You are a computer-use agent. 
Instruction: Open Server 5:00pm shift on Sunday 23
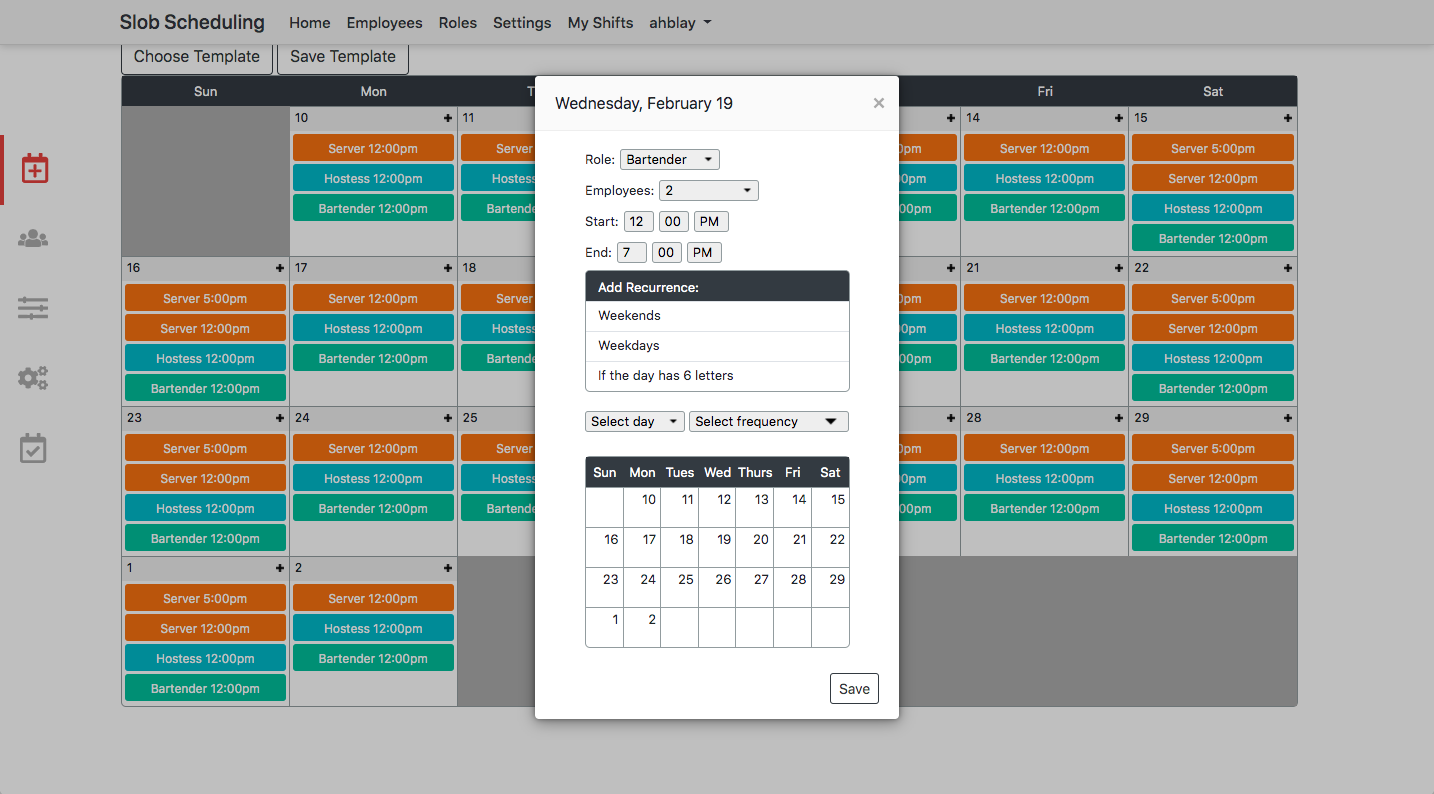tap(205, 449)
